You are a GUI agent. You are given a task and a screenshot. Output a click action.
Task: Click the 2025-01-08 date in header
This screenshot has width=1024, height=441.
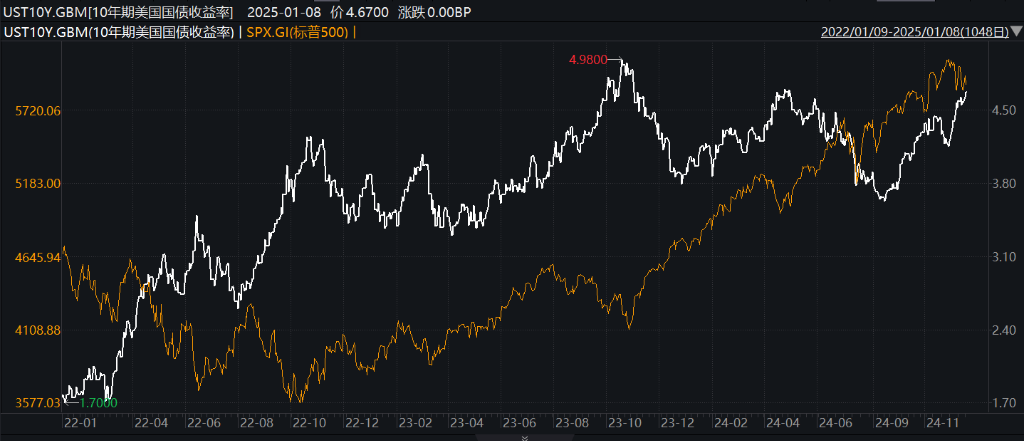point(285,12)
